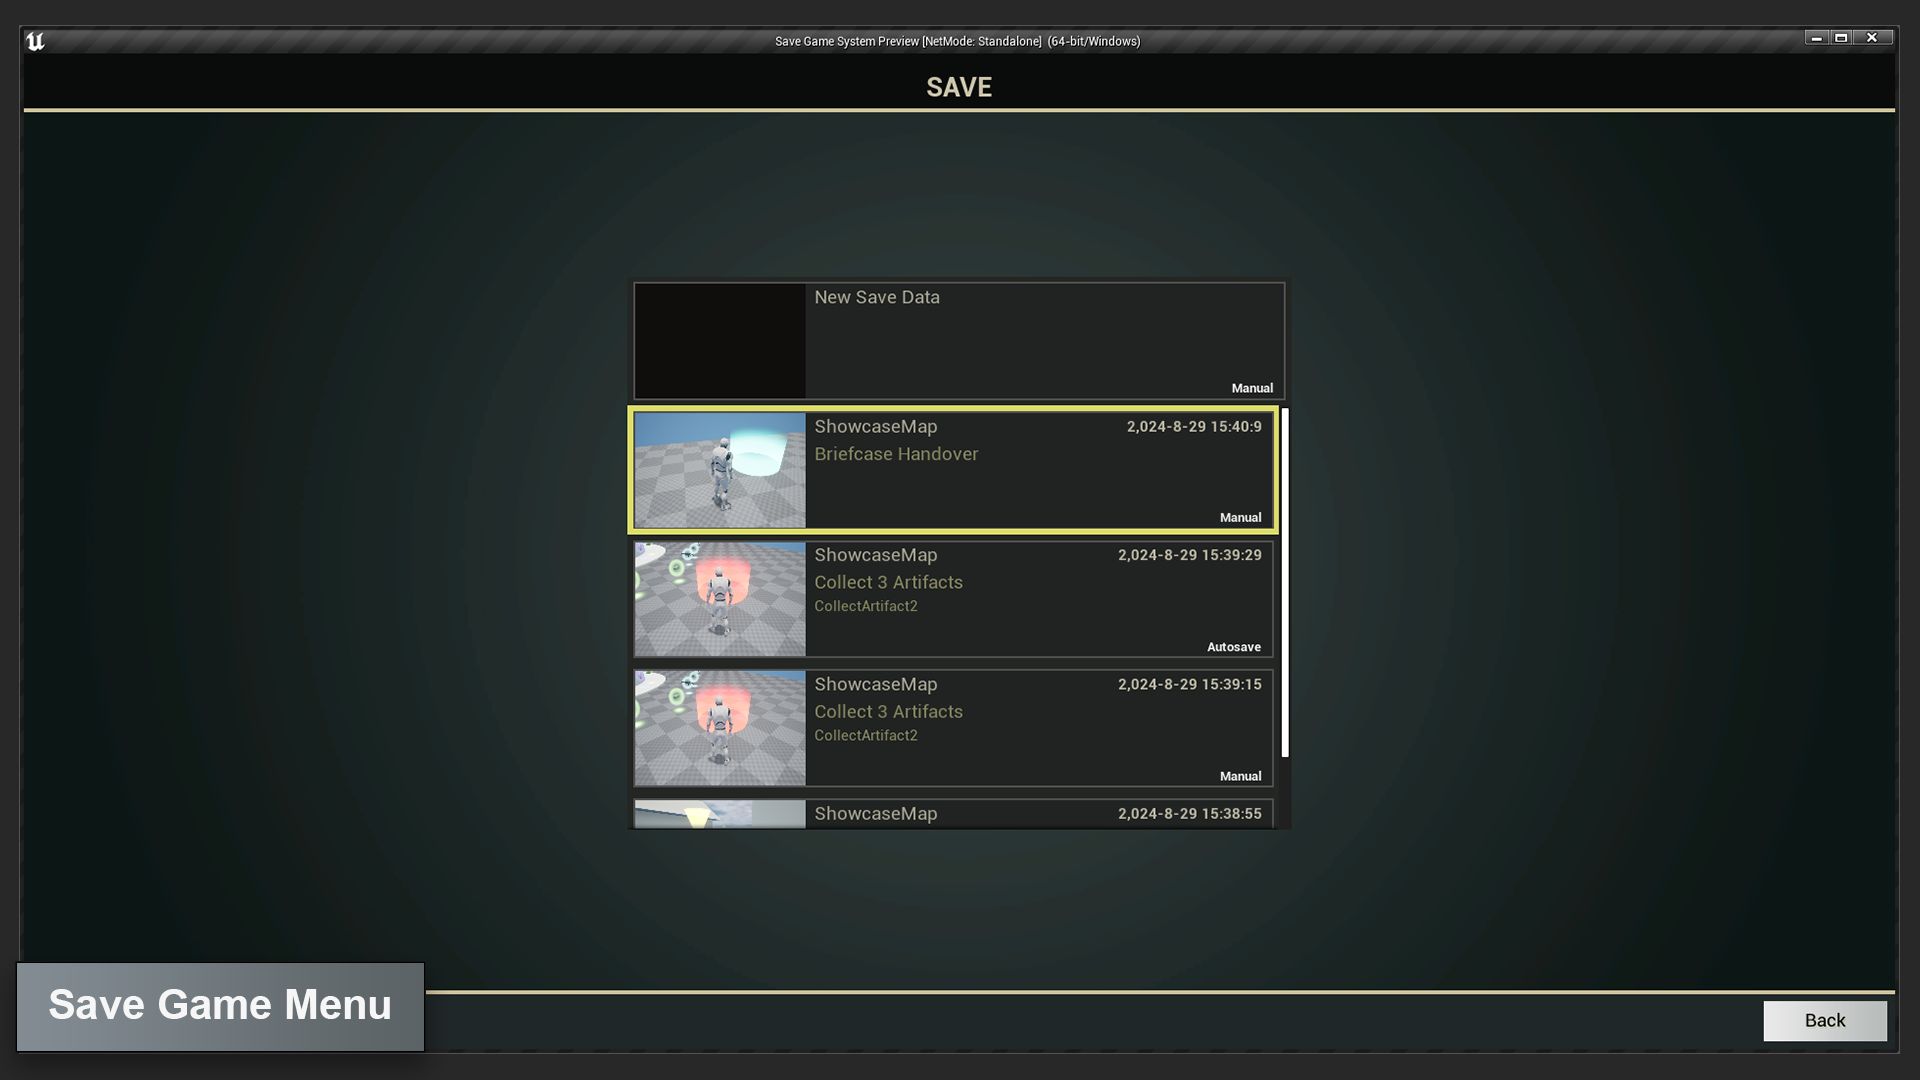The width and height of the screenshot is (1920, 1080).
Task: Click the Autosave label on second ShowcaseMap entry
Action: [x=1233, y=647]
